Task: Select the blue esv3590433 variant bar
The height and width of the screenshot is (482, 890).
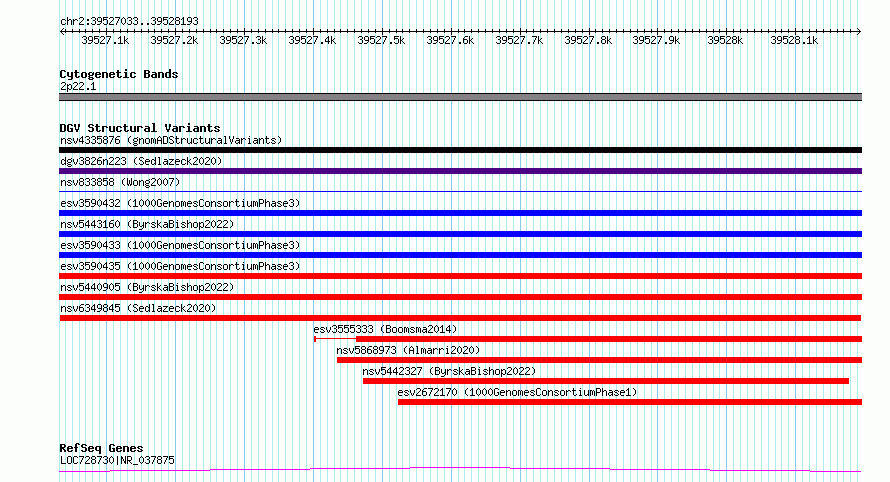Action: click(460, 255)
